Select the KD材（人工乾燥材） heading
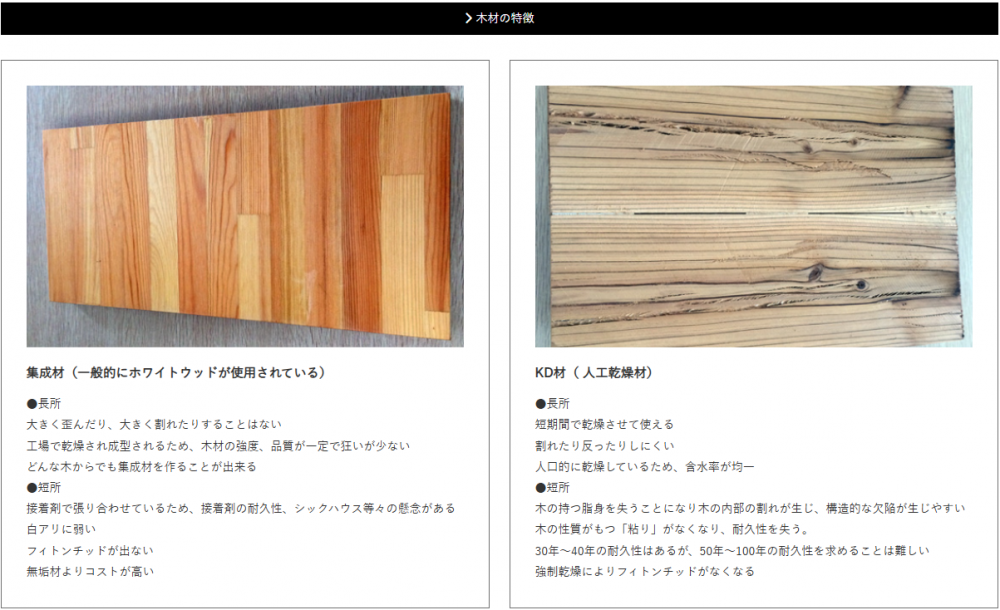1000x610 pixels. coord(596,373)
